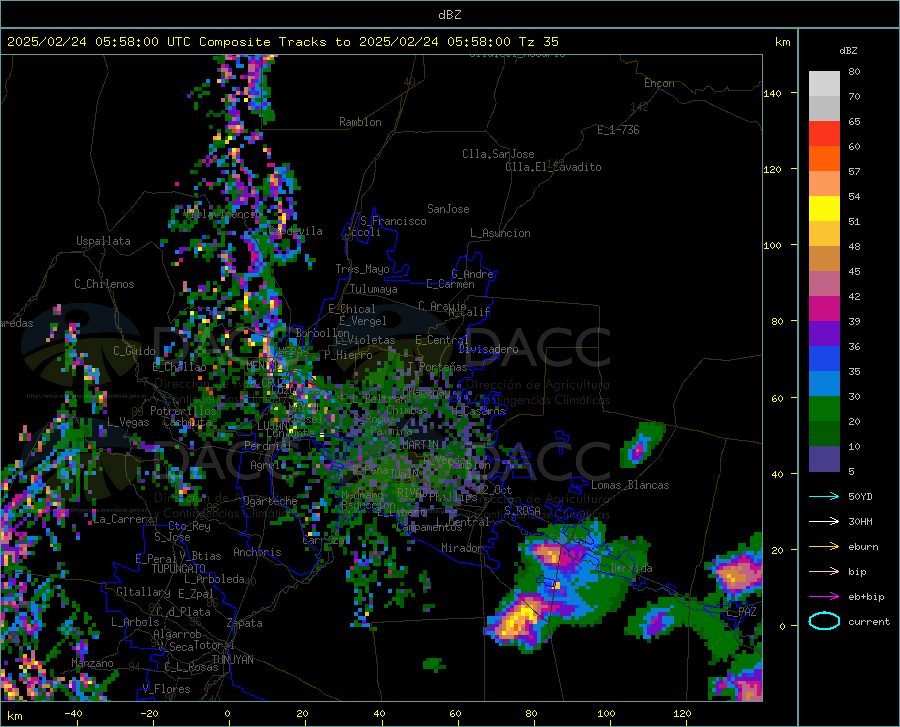This screenshot has width=900, height=727.
Task: Click the 'Encon' map label
Action: [659, 83]
